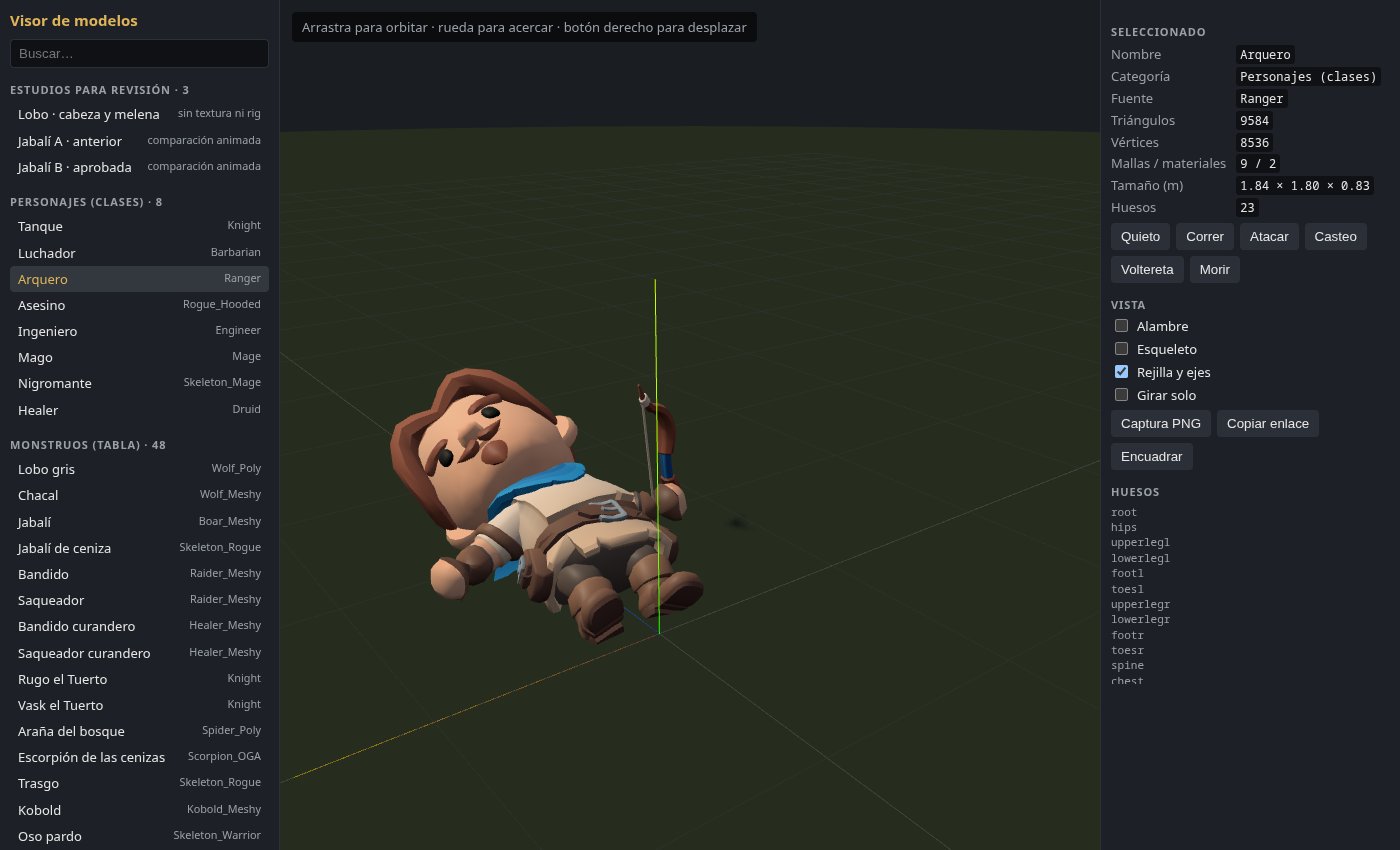Screen dimensions: 1400x850
Task: Select the Mago model
Action: tap(139, 357)
